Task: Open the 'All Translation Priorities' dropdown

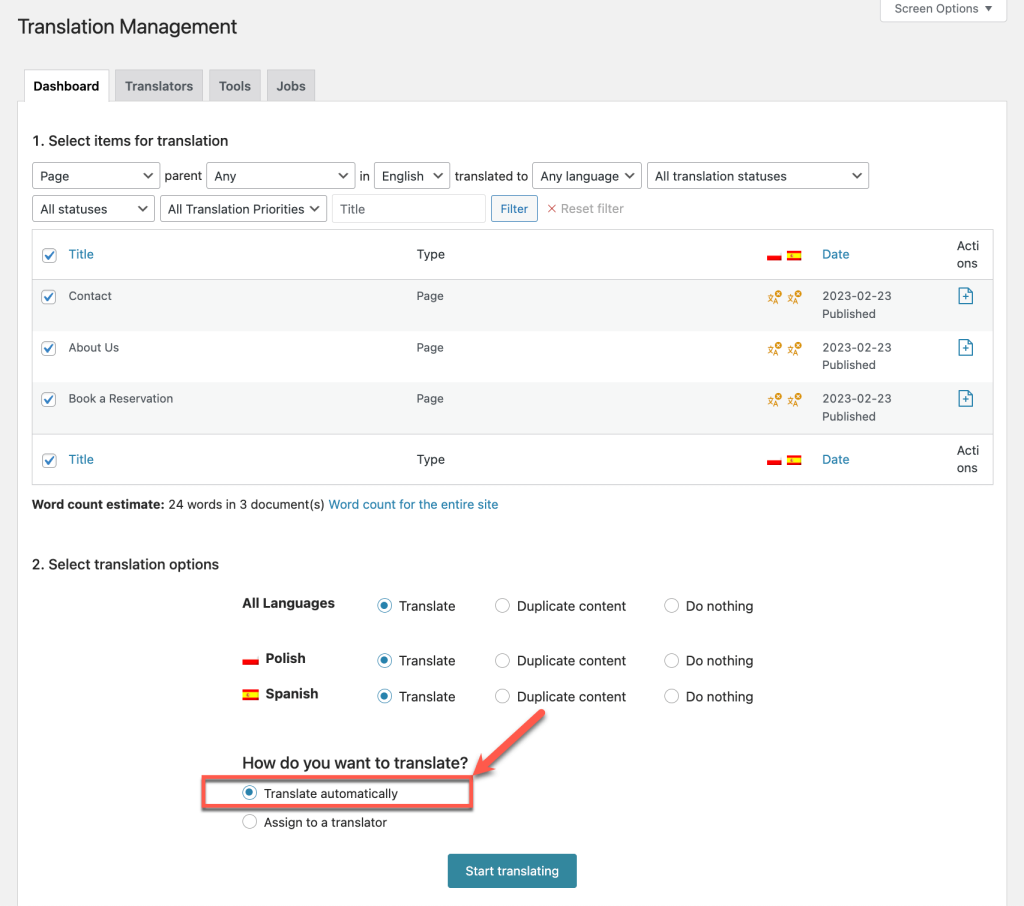Action: click(243, 208)
